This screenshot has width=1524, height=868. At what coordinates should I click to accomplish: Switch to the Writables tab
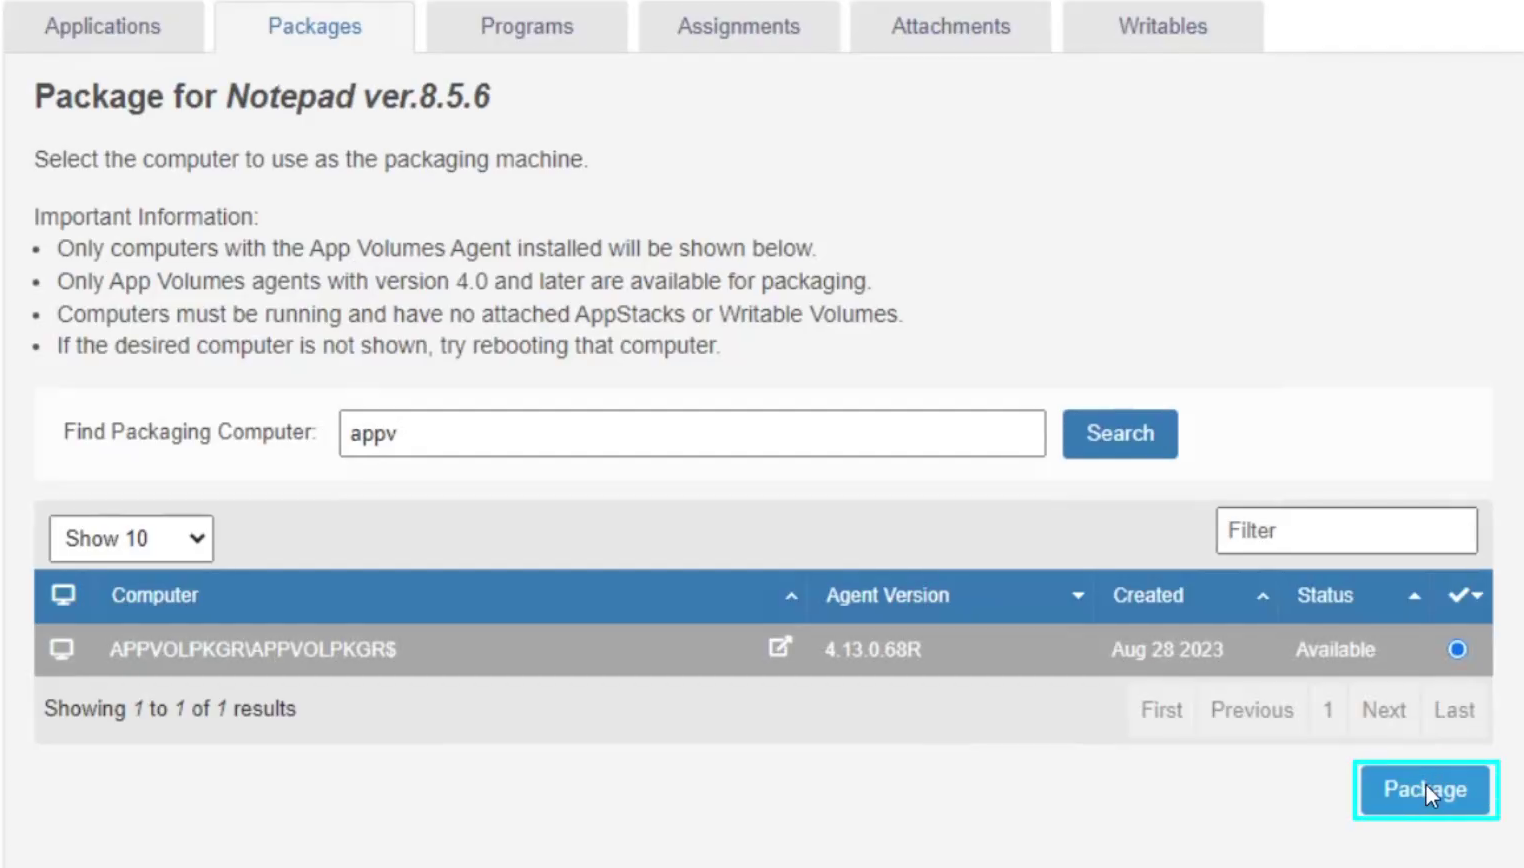click(x=1162, y=27)
